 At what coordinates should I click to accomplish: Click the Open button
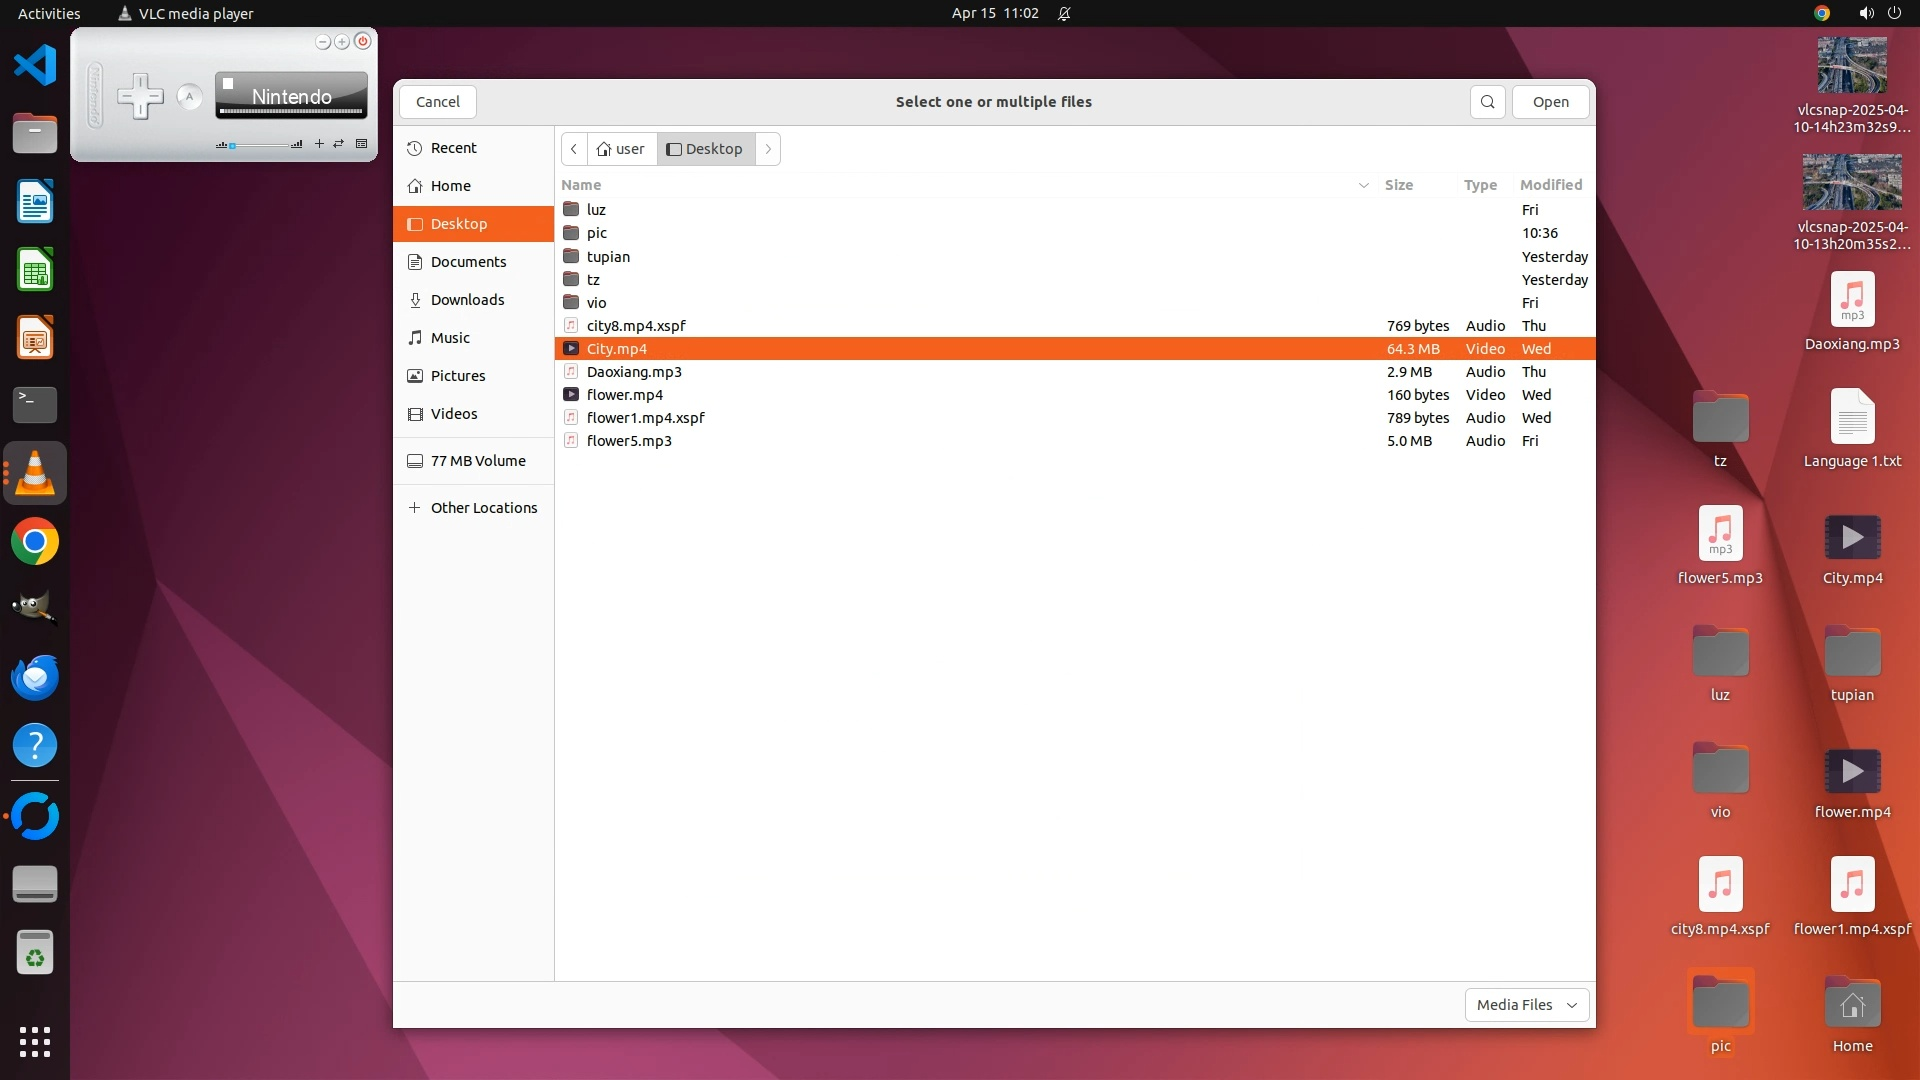click(1550, 102)
